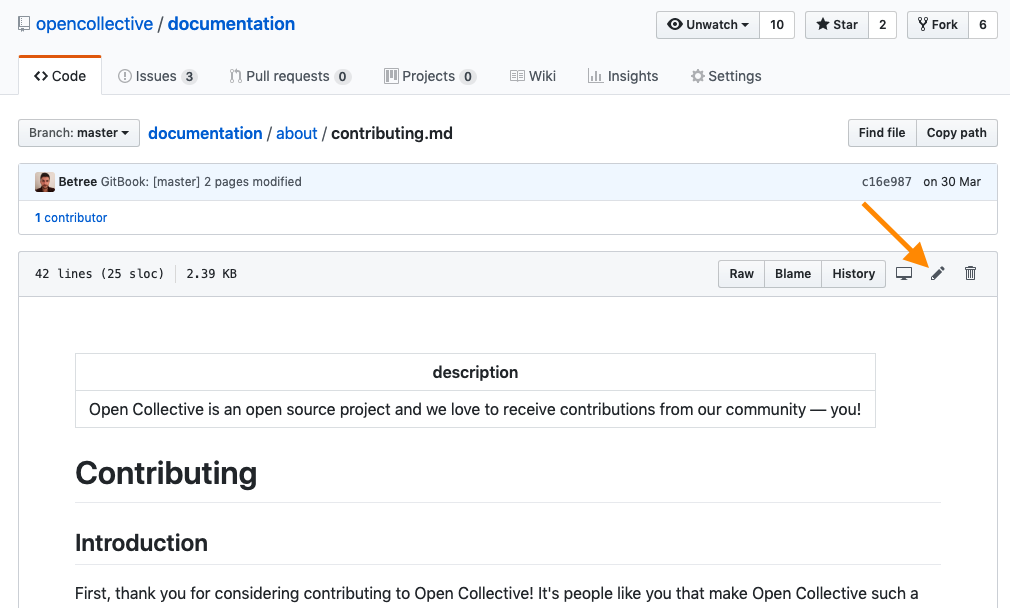Go to documentation root in breadcrumb
Screen dimensions: 1010x608
205,133
